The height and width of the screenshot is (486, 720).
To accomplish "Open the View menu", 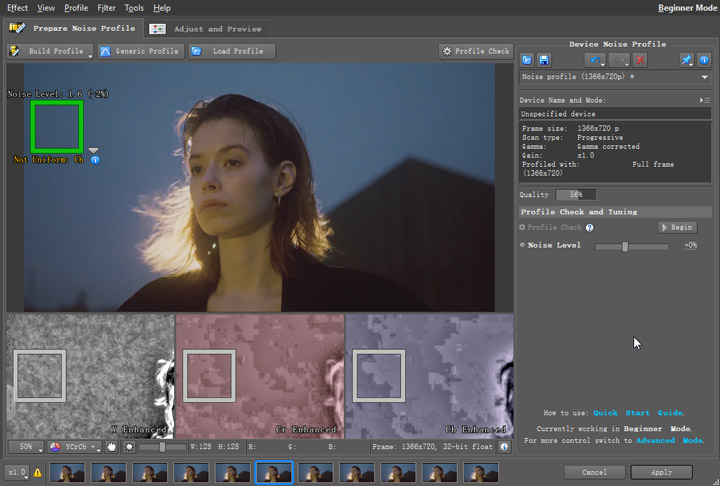I will (46, 8).
